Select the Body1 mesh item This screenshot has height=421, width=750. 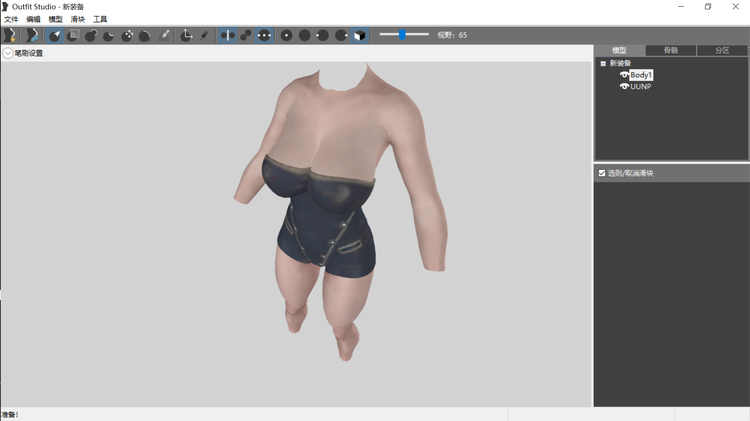pyautogui.click(x=641, y=75)
